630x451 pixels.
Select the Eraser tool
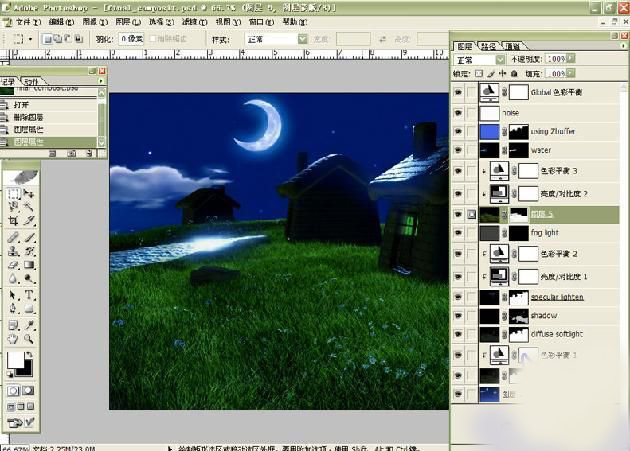tap(13, 265)
